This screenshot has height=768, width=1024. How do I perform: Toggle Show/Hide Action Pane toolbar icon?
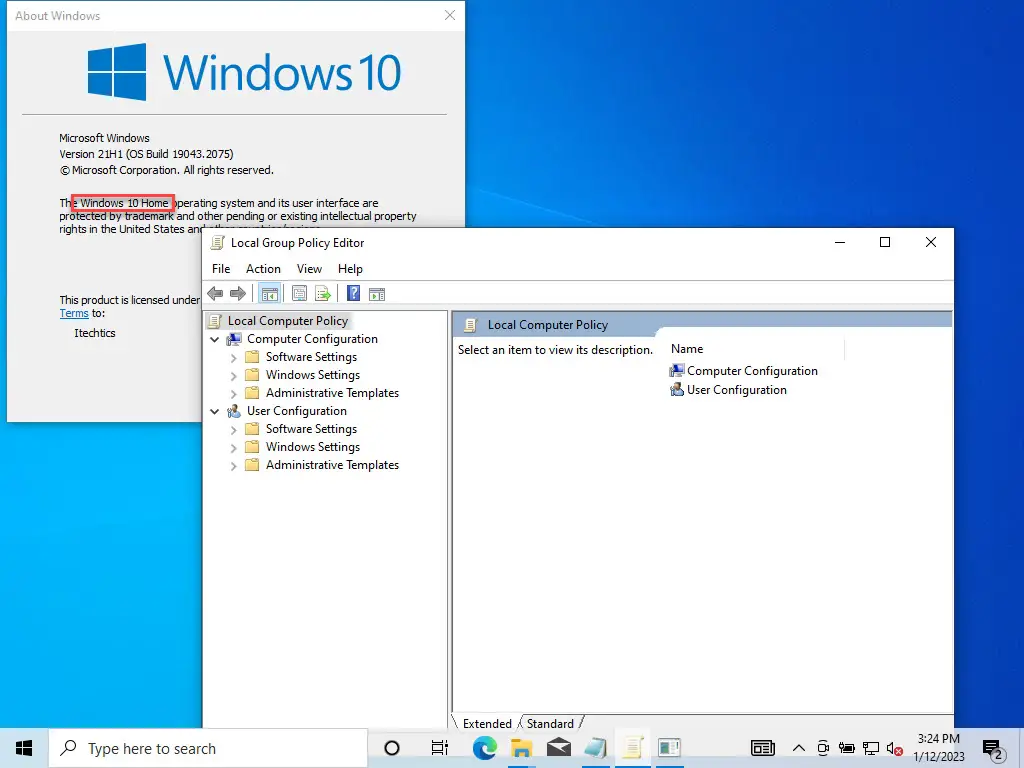tap(377, 294)
